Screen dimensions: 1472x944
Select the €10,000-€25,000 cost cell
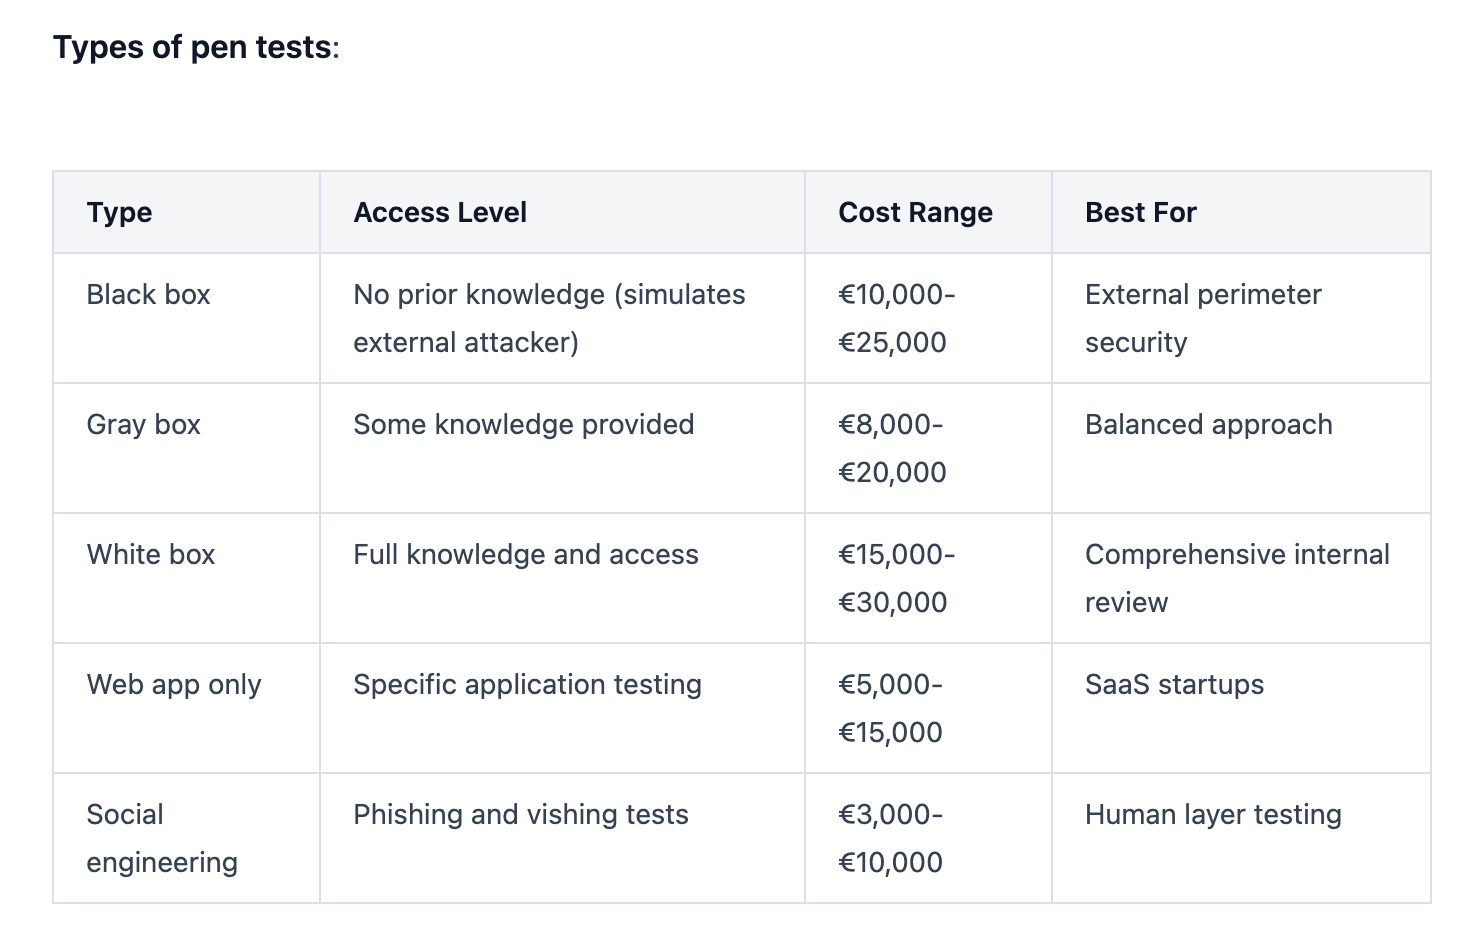(896, 318)
